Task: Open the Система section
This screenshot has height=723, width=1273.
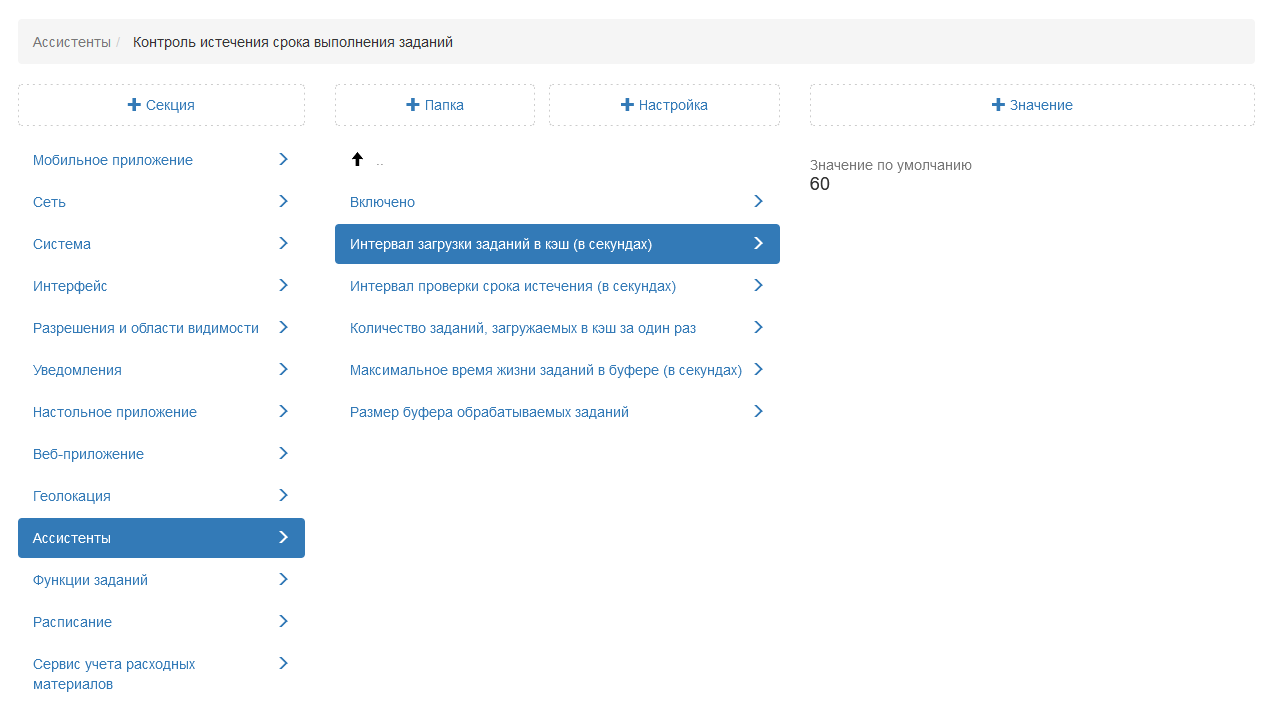Action: tap(62, 244)
